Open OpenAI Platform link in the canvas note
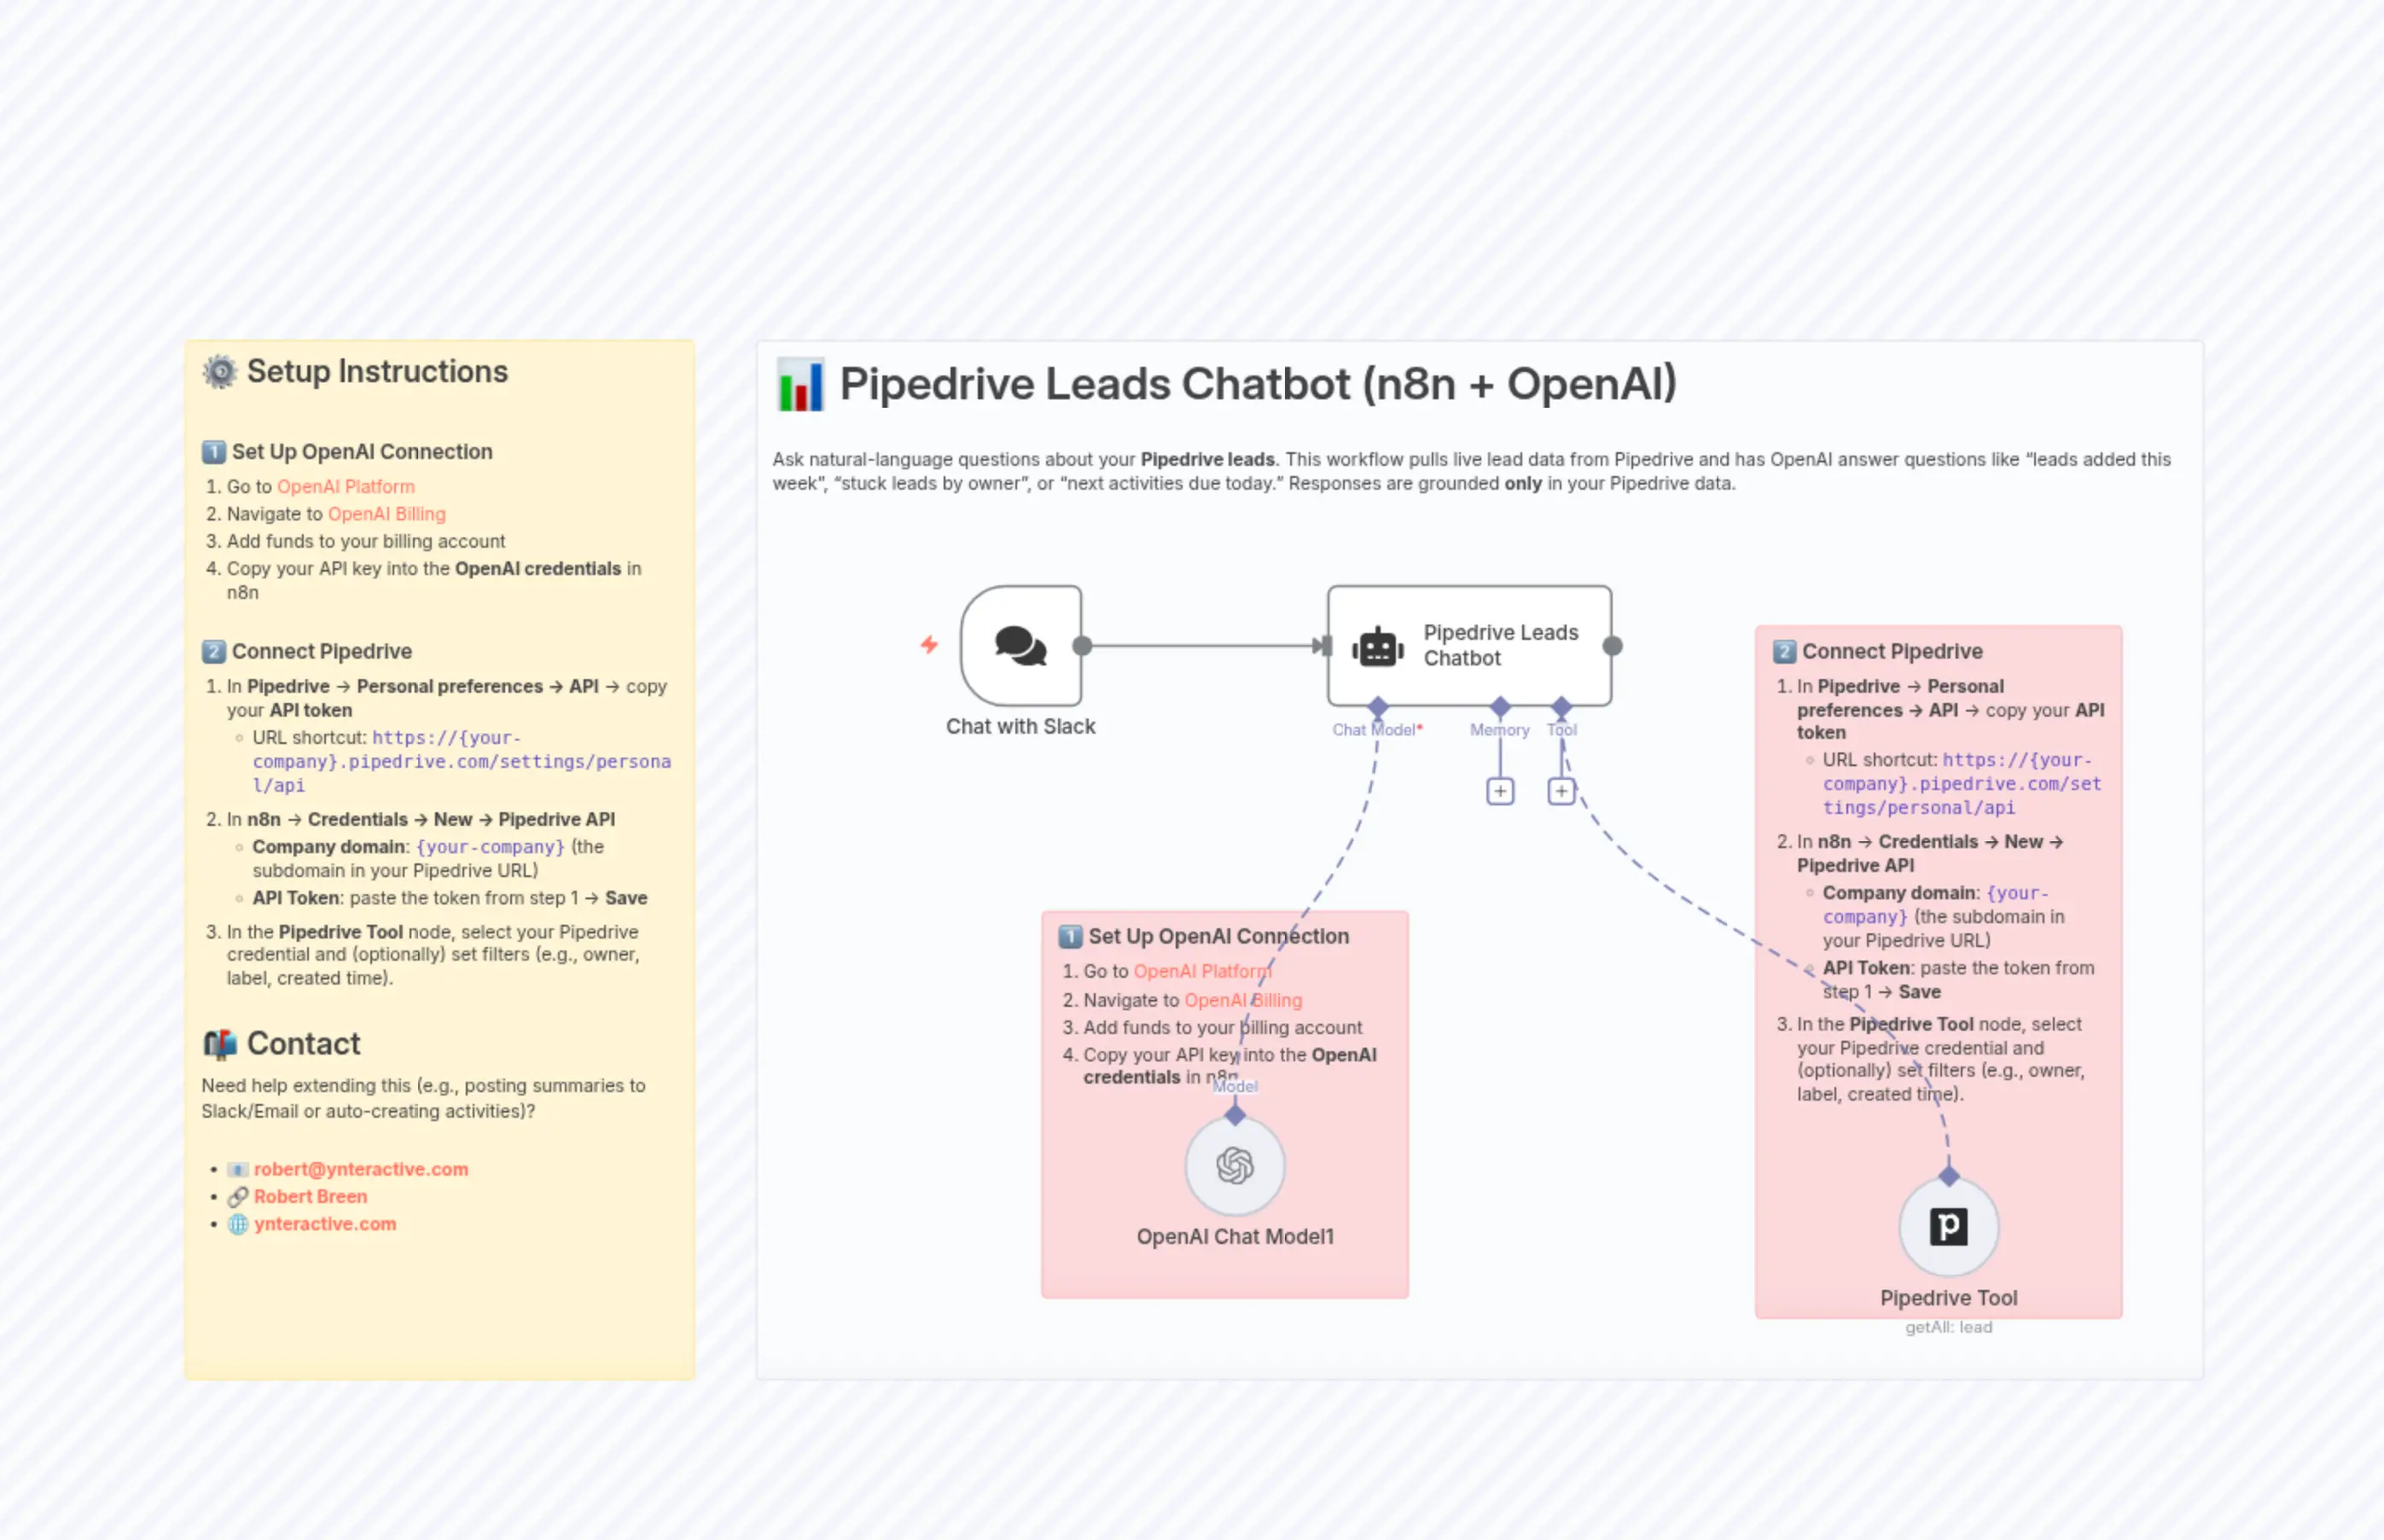Screen dimensions: 2384x1540 (1202, 971)
